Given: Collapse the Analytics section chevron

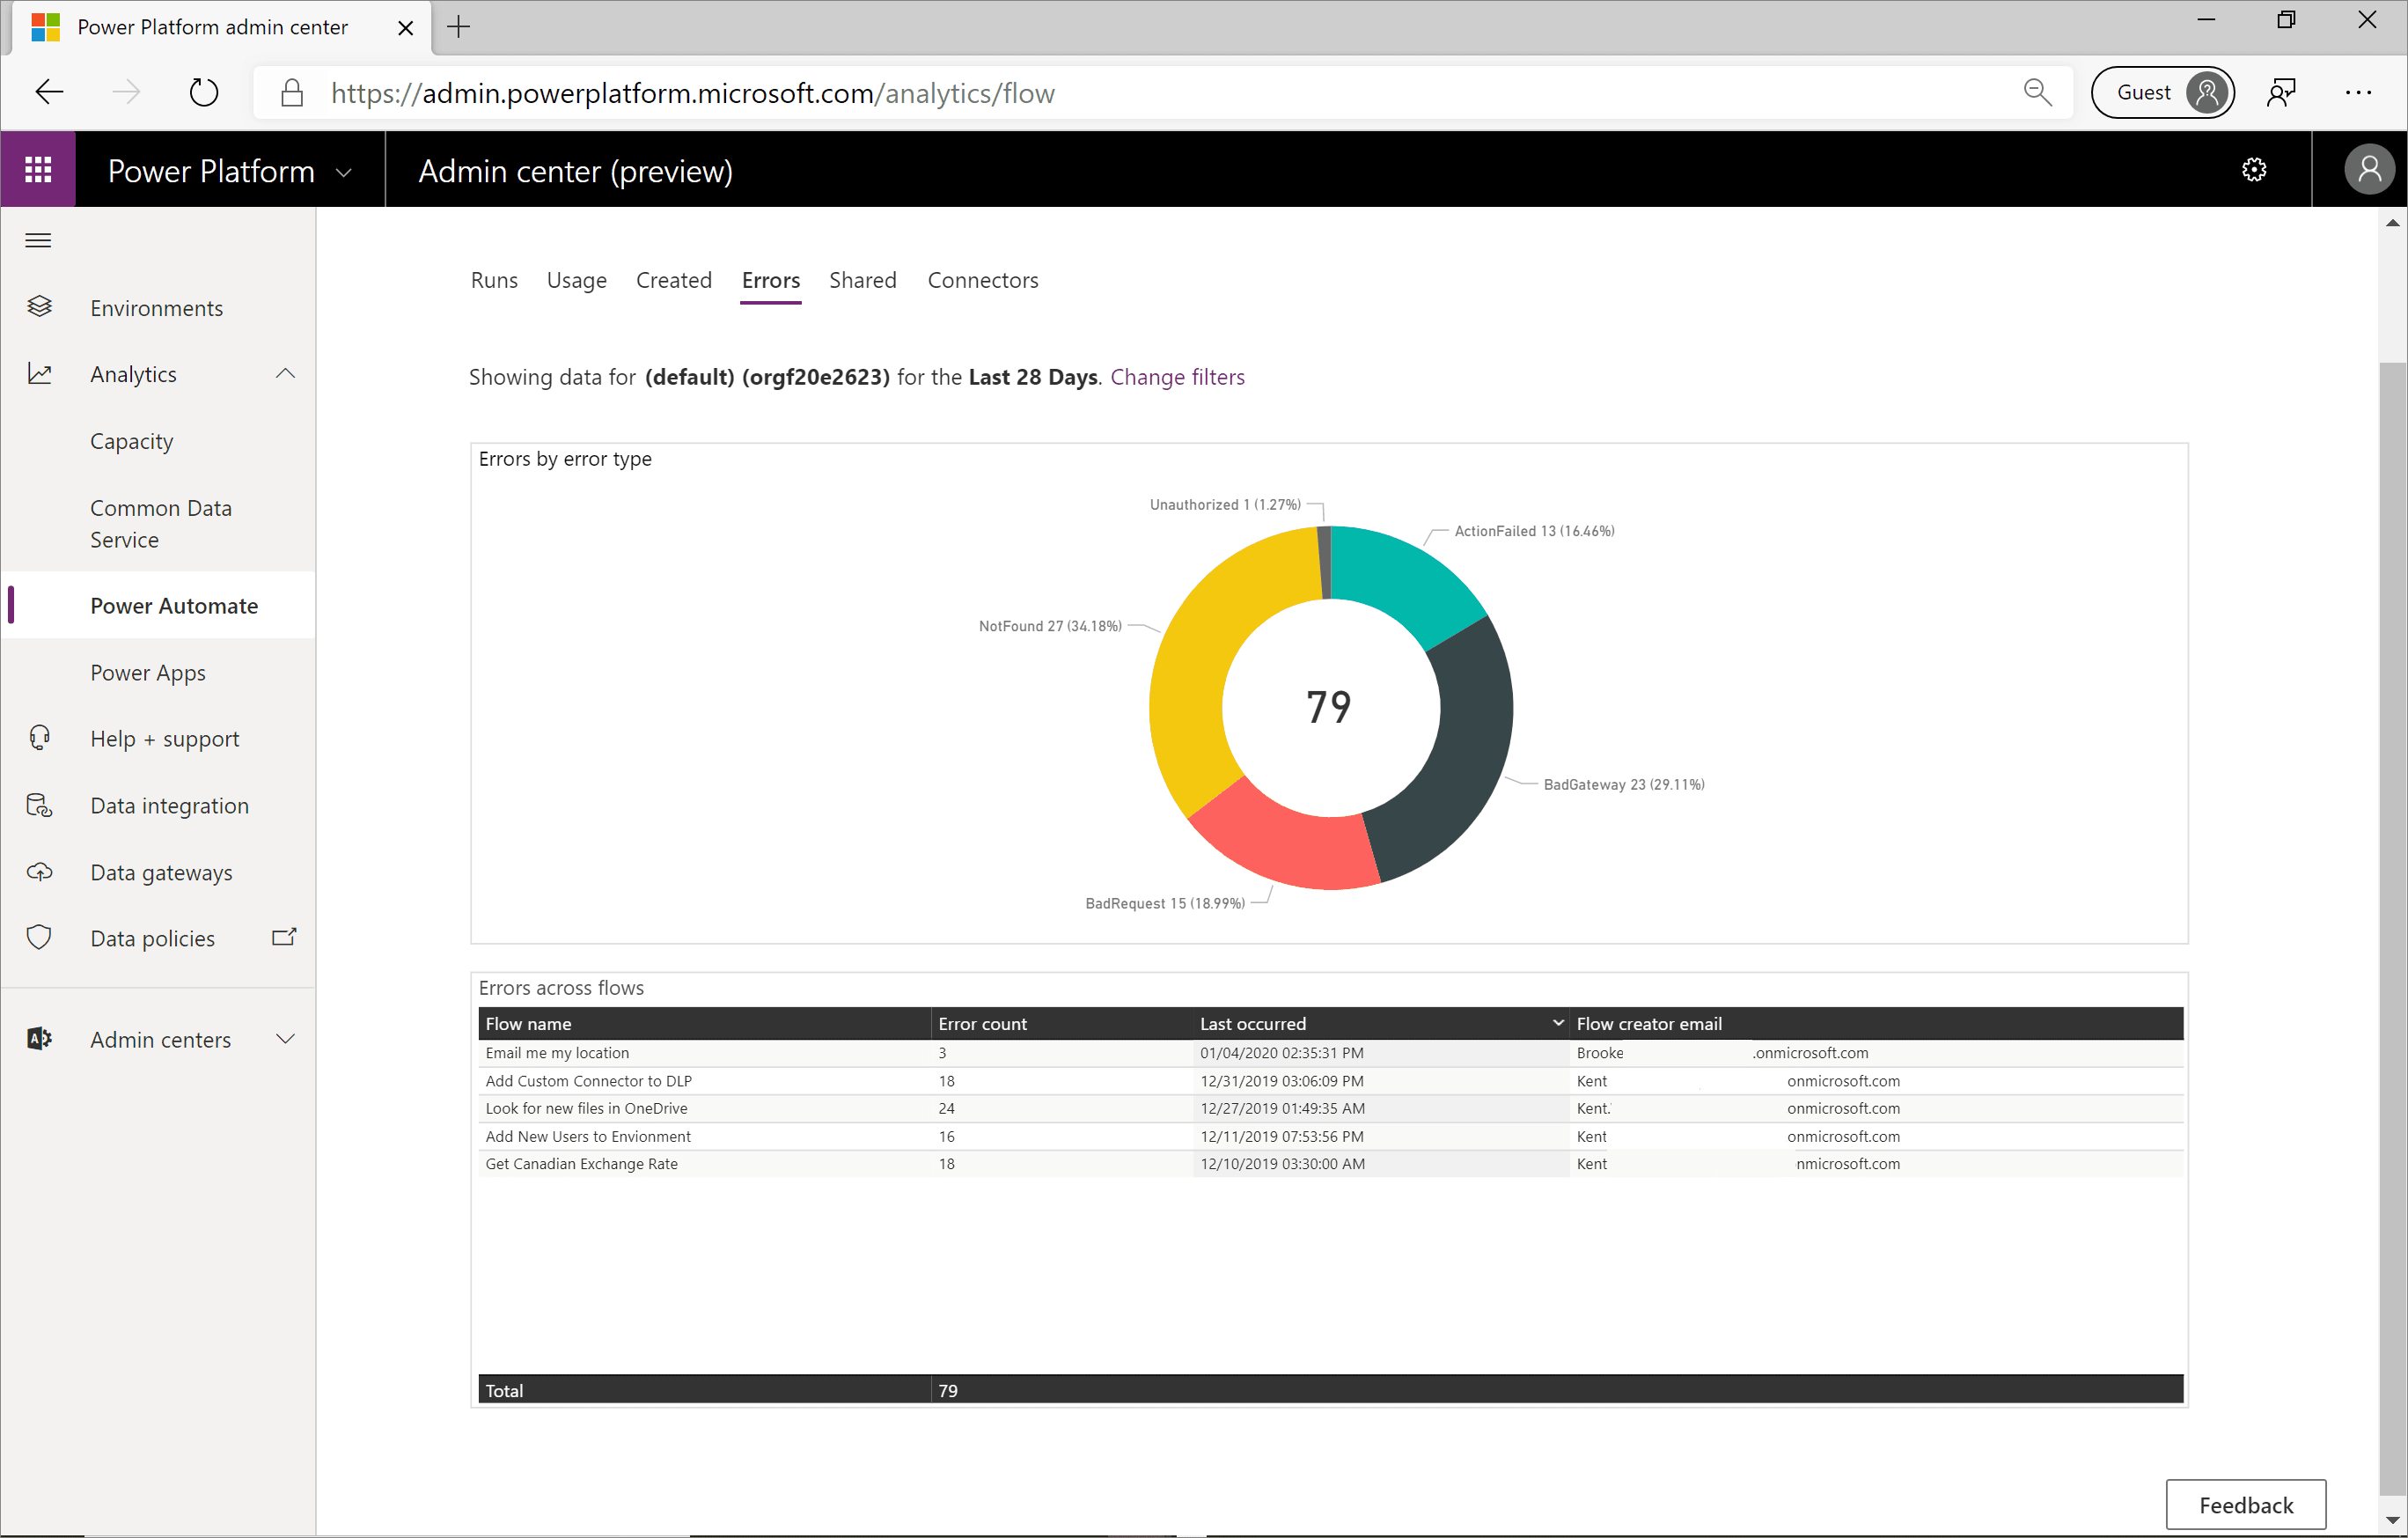Looking at the screenshot, I should [285, 373].
